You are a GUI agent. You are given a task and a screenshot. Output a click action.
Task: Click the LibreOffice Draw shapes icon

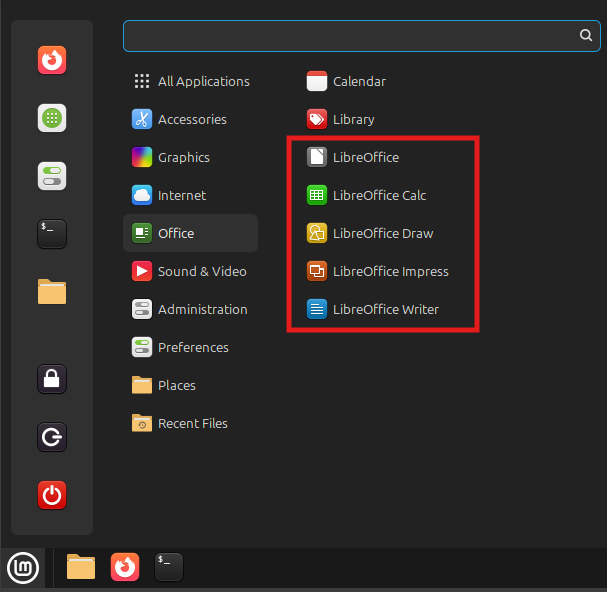click(317, 233)
